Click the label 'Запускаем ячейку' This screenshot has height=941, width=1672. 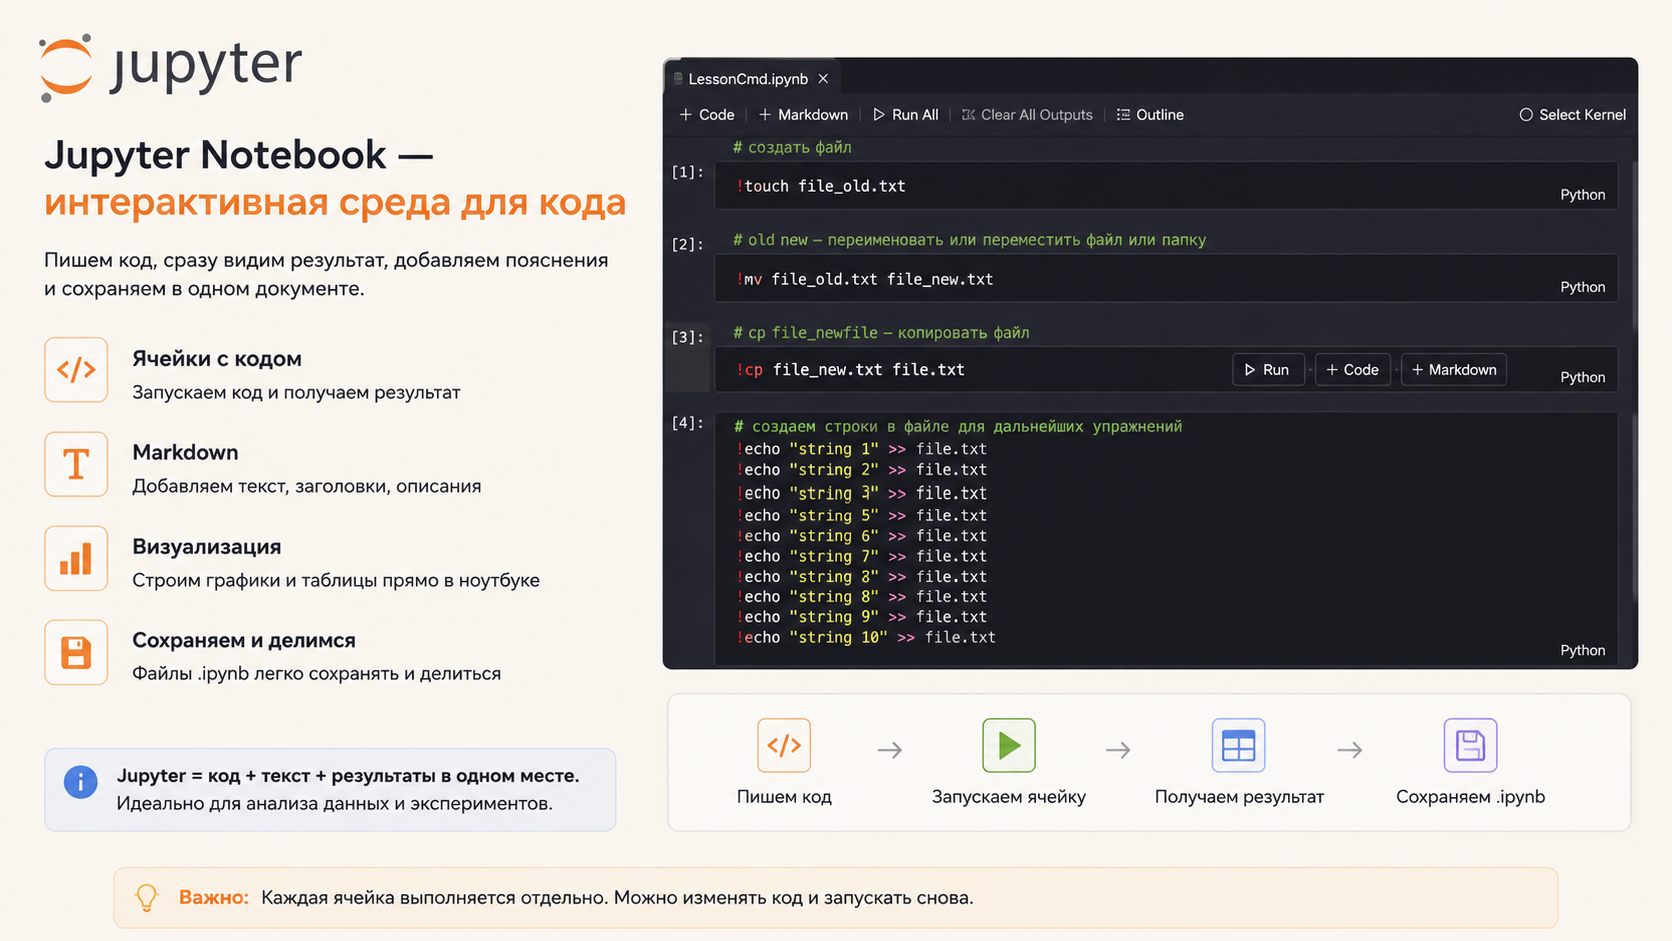pyautogui.click(x=1008, y=797)
